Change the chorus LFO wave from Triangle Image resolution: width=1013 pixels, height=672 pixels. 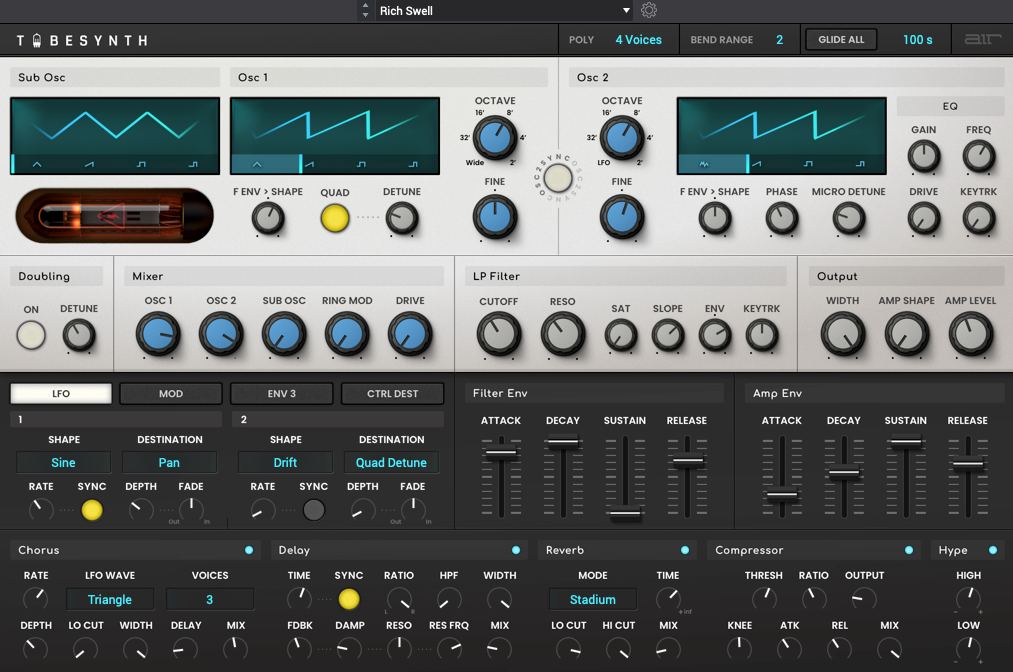109,599
